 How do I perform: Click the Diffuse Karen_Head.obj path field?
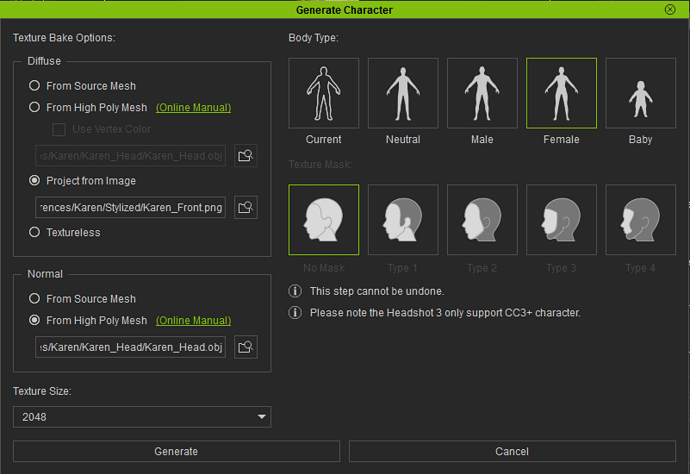pyautogui.click(x=130, y=156)
